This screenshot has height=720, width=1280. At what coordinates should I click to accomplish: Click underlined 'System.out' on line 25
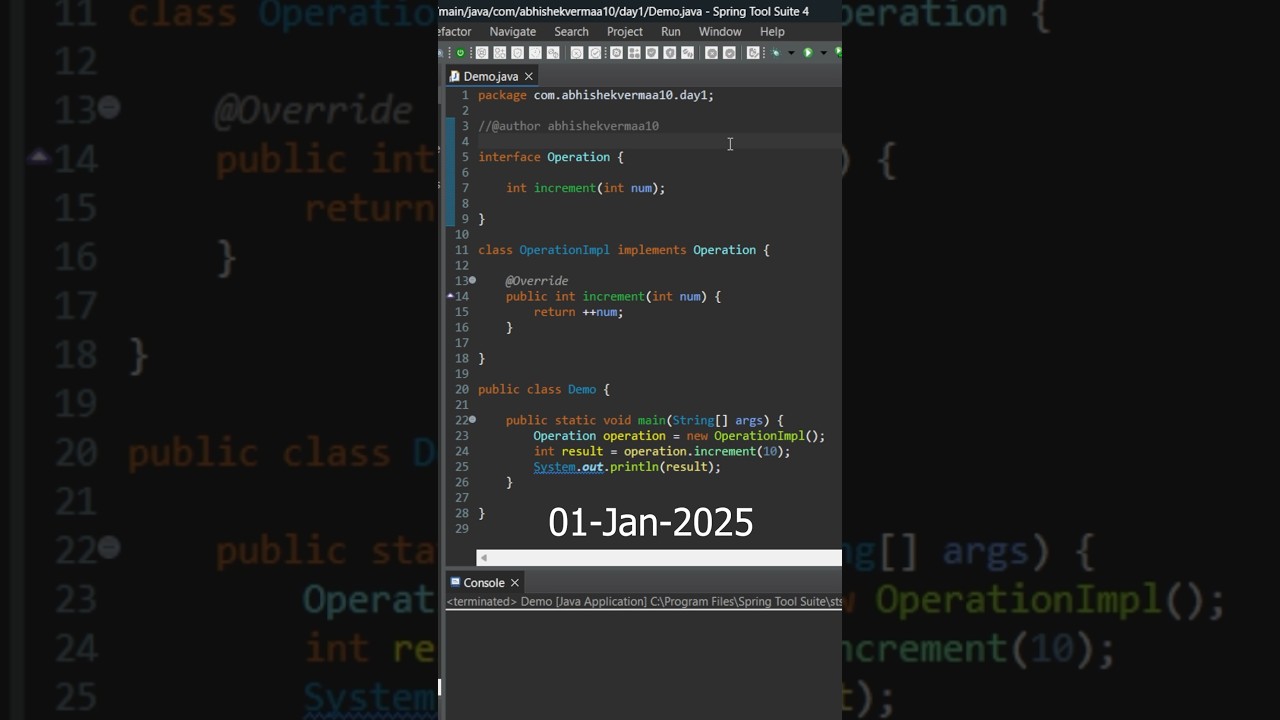pos(568,467)
